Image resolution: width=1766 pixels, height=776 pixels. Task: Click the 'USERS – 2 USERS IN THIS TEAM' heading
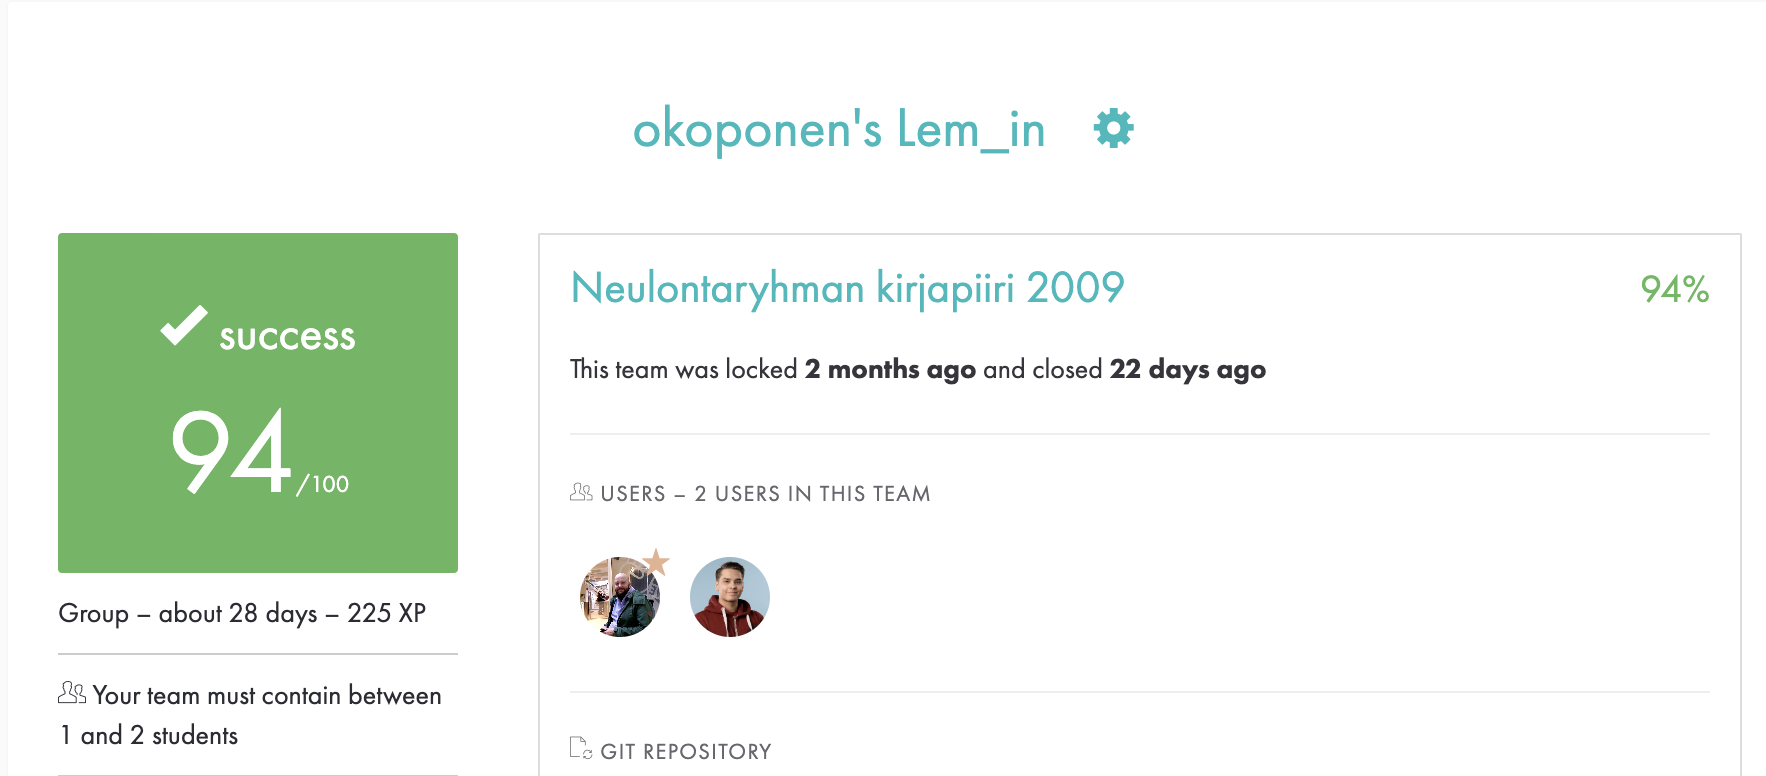[x=766, y=493]
